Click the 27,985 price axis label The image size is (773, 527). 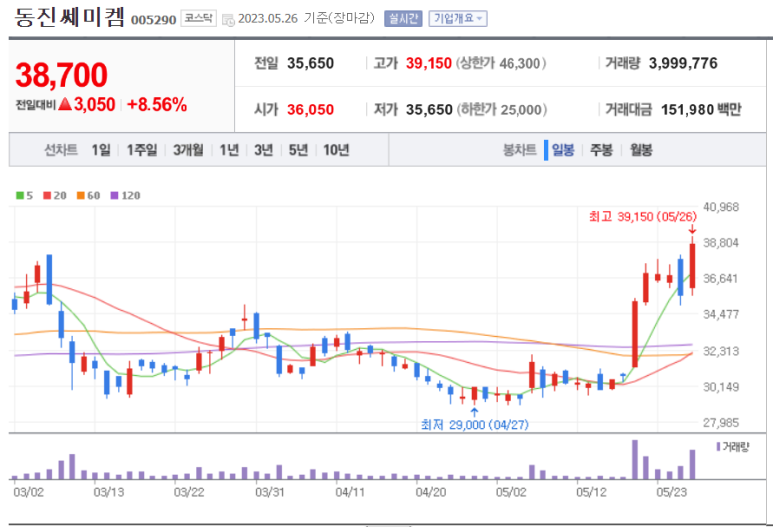coord(721,422)
